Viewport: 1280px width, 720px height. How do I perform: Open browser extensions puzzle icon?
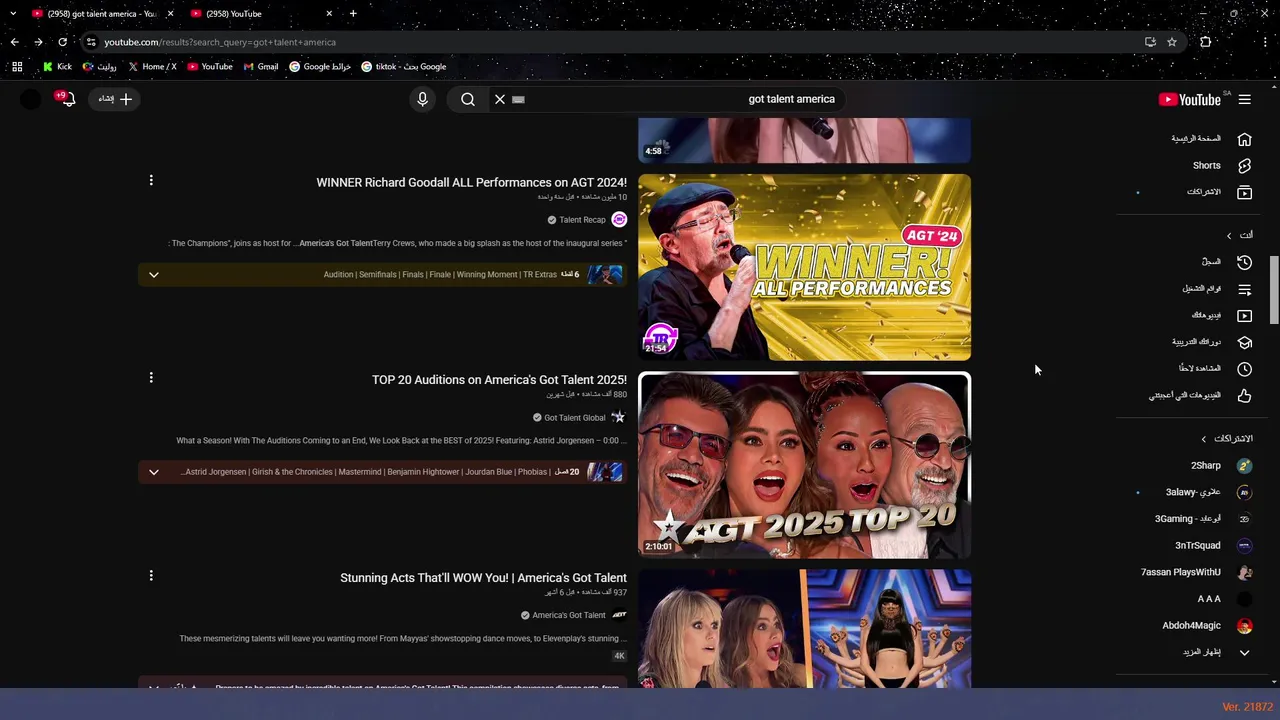point(1206,42)
